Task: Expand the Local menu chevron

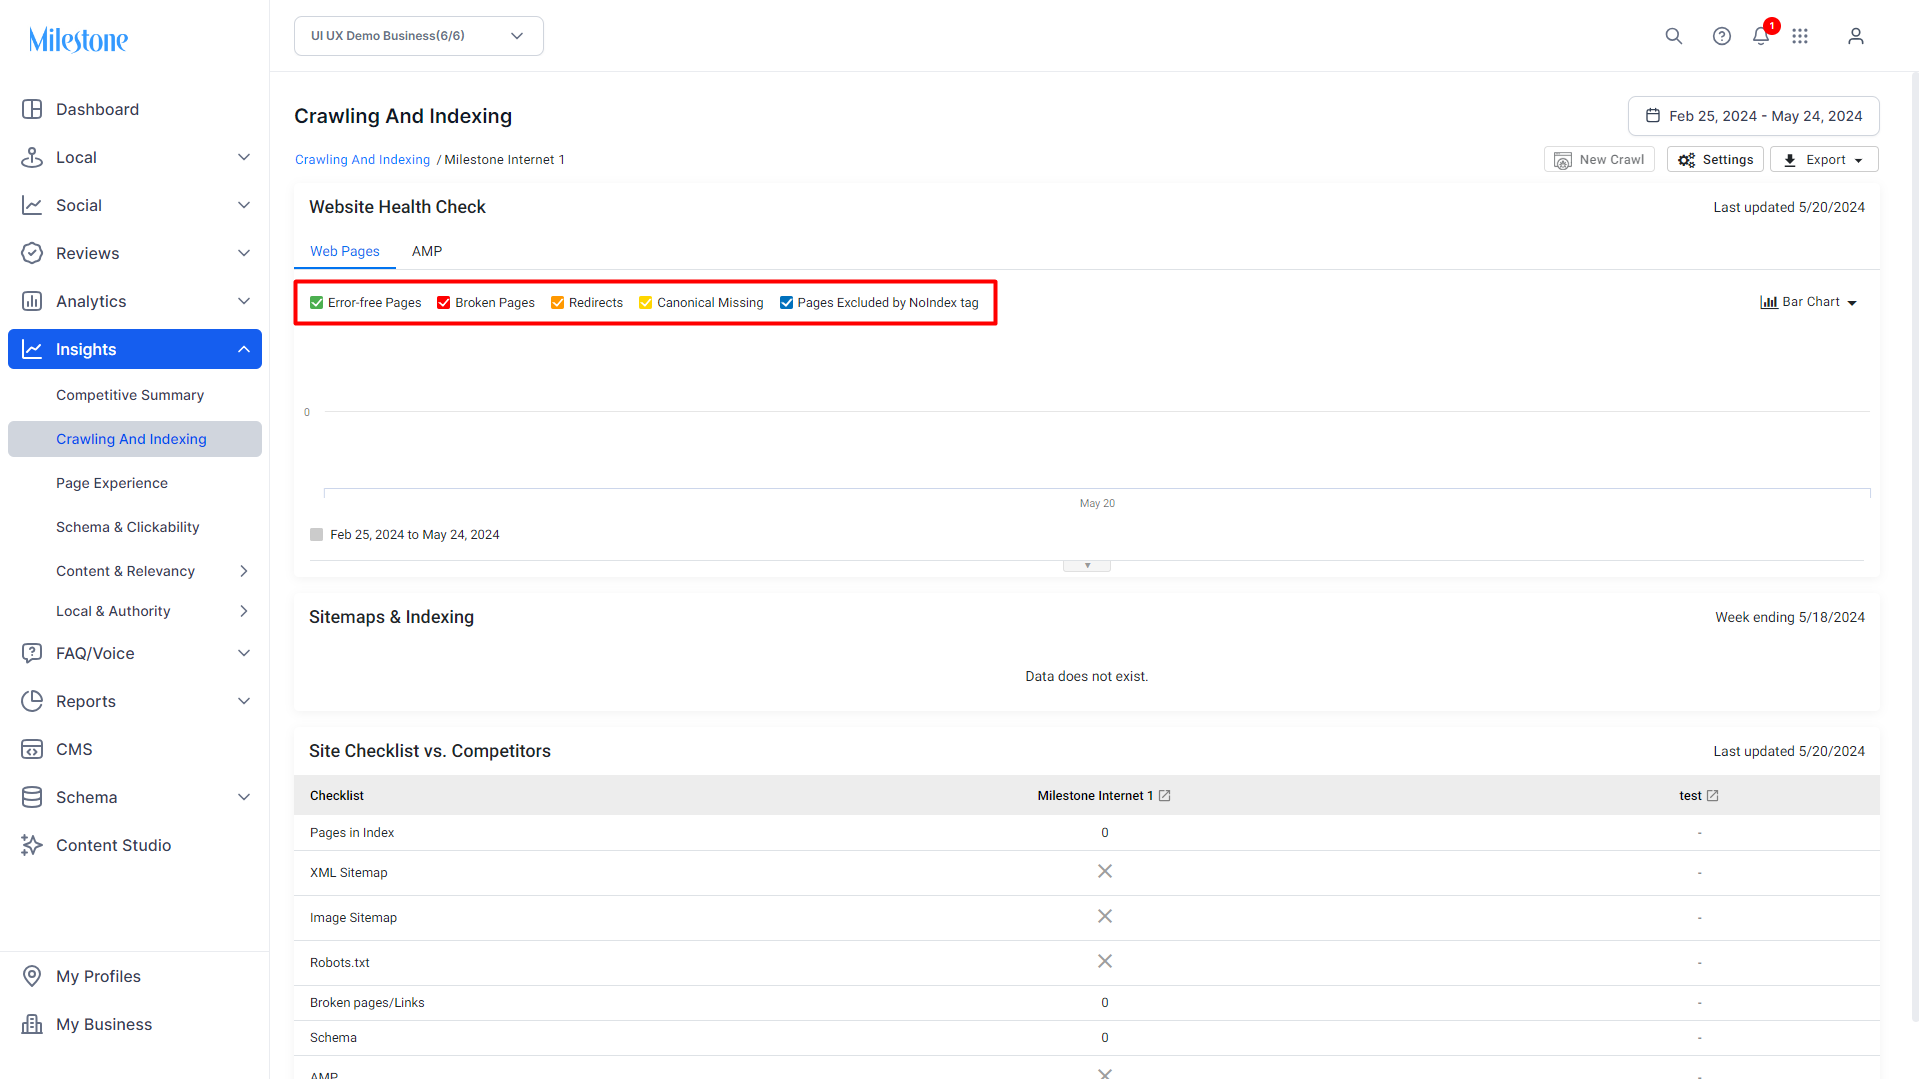Action: [244, 157]
